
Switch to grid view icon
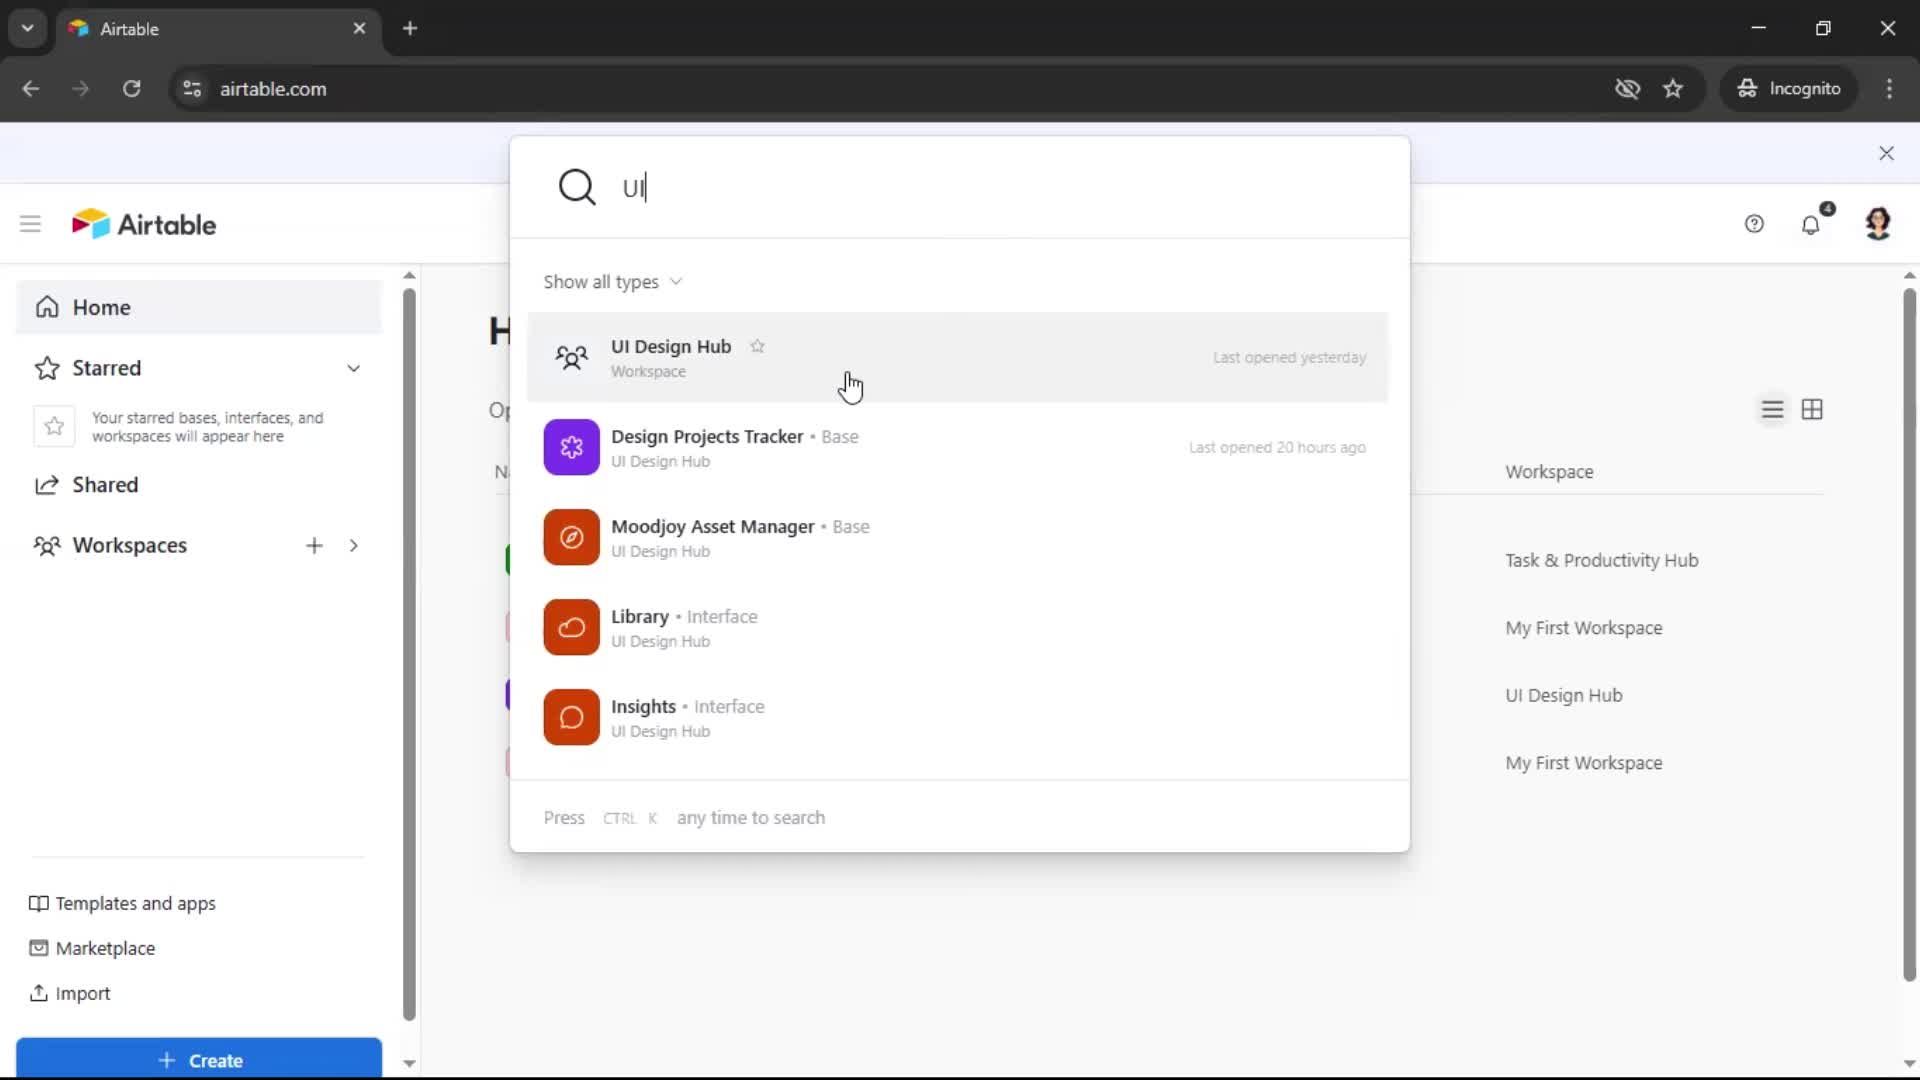(x=1812, y=409)
